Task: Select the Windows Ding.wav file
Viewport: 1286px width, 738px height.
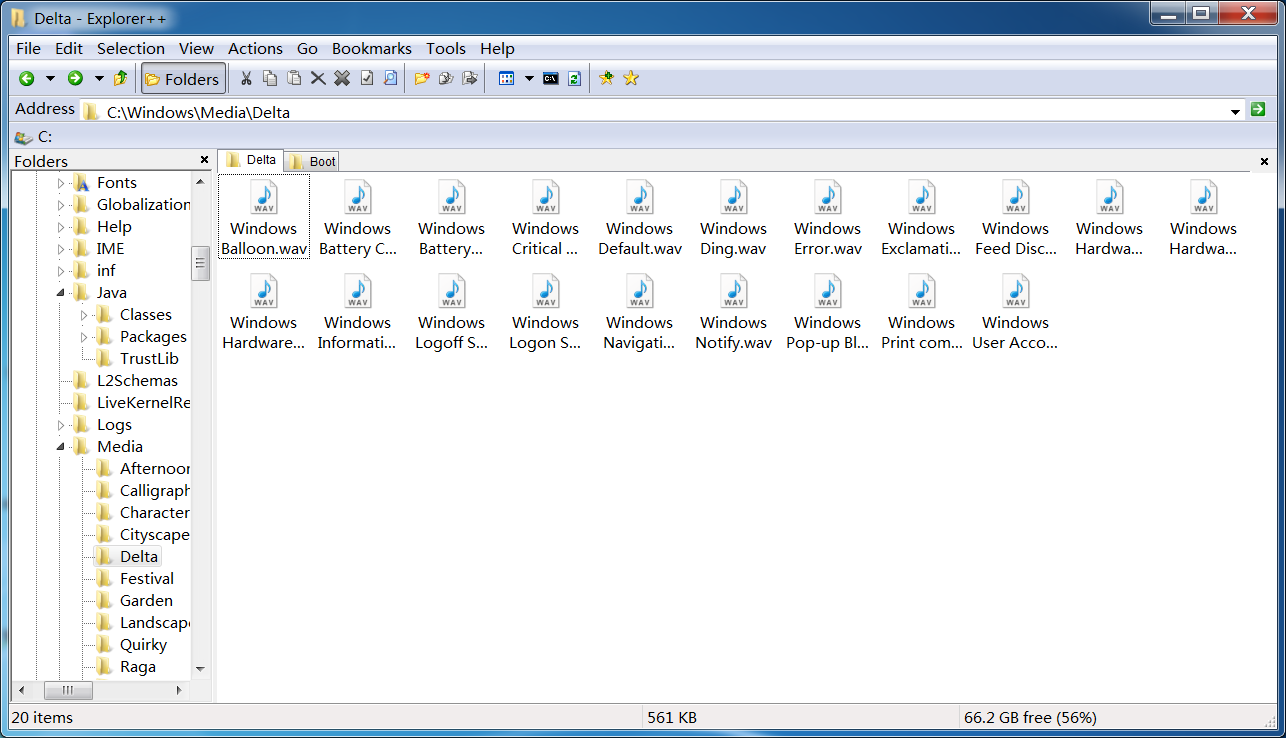Action: [733, 218]
